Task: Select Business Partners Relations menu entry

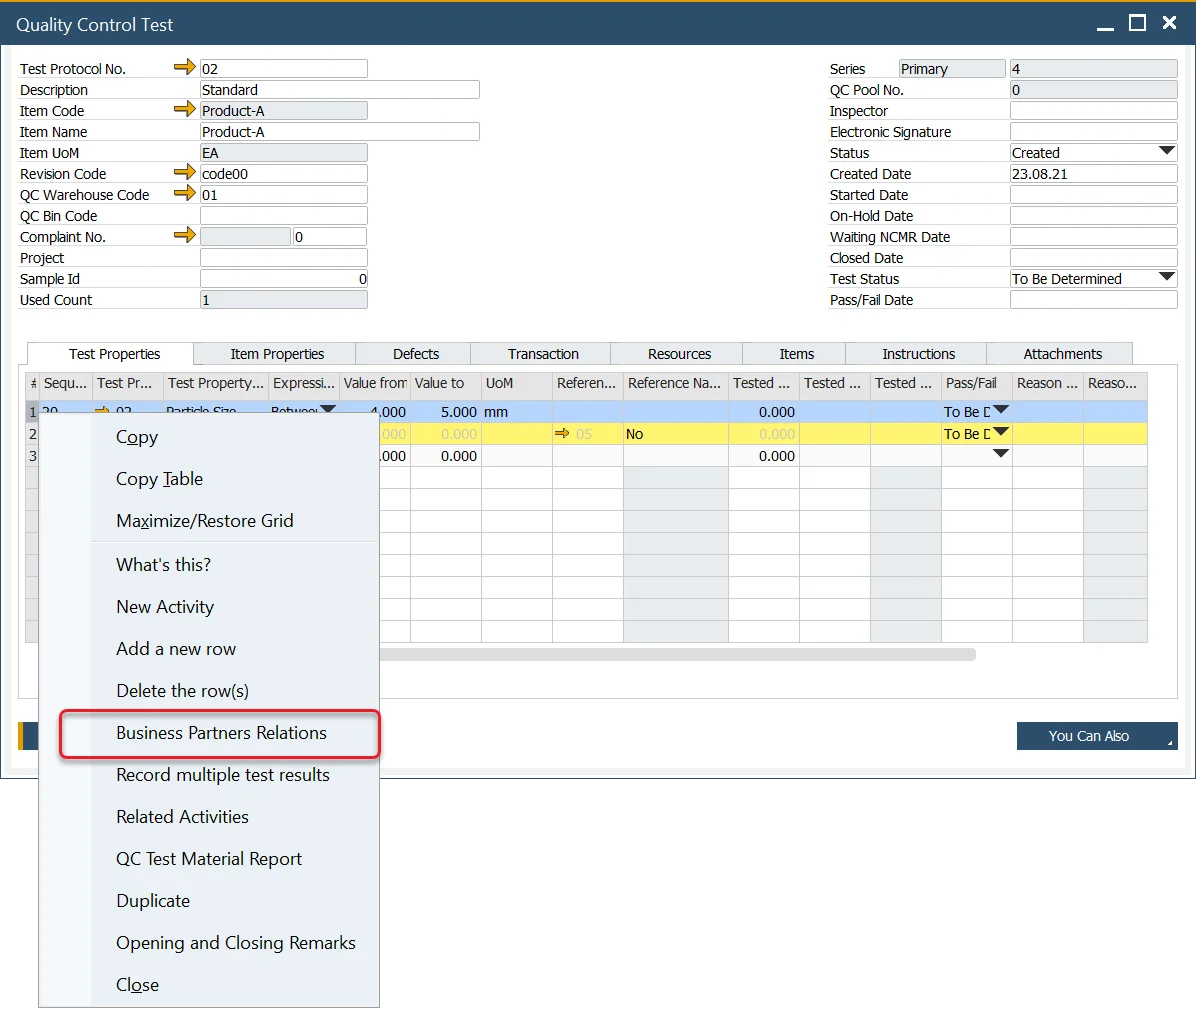Action: click(x=221, y=733)
